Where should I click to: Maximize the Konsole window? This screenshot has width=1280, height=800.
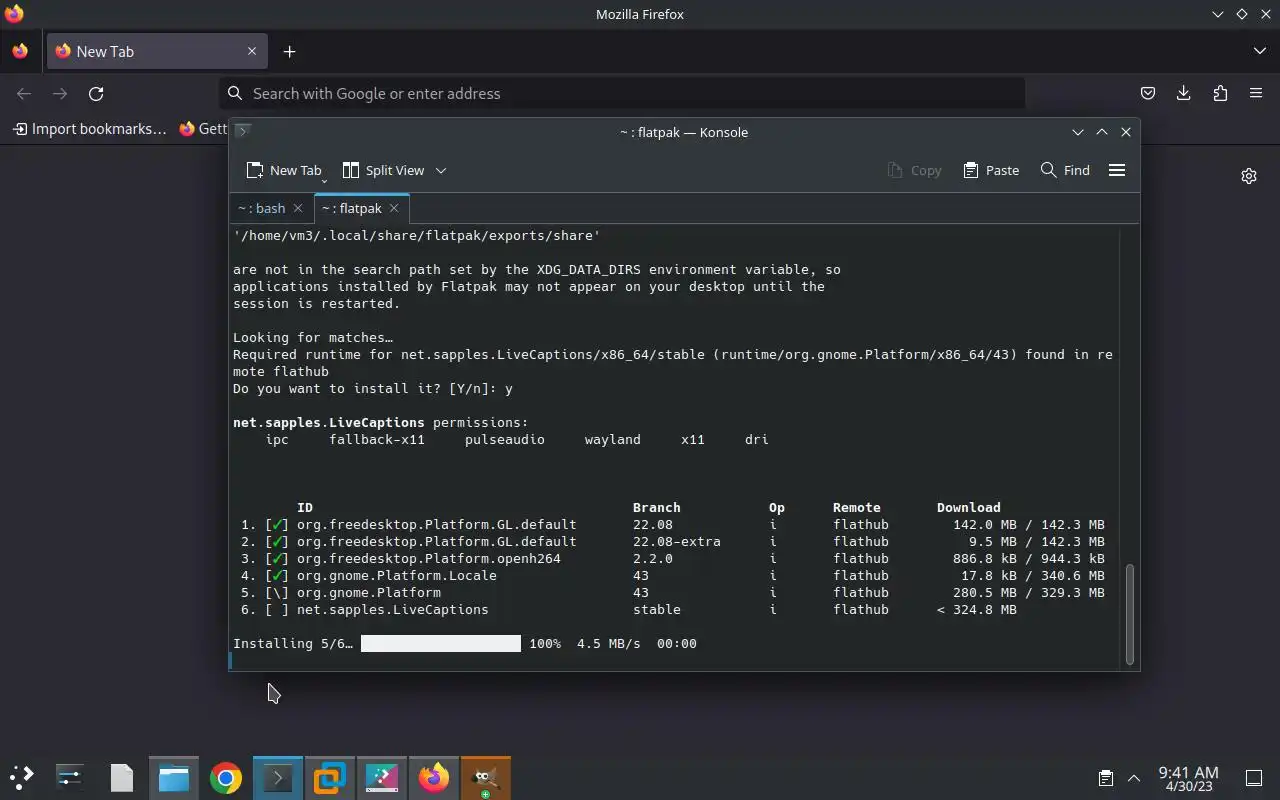click(1101, 132)
